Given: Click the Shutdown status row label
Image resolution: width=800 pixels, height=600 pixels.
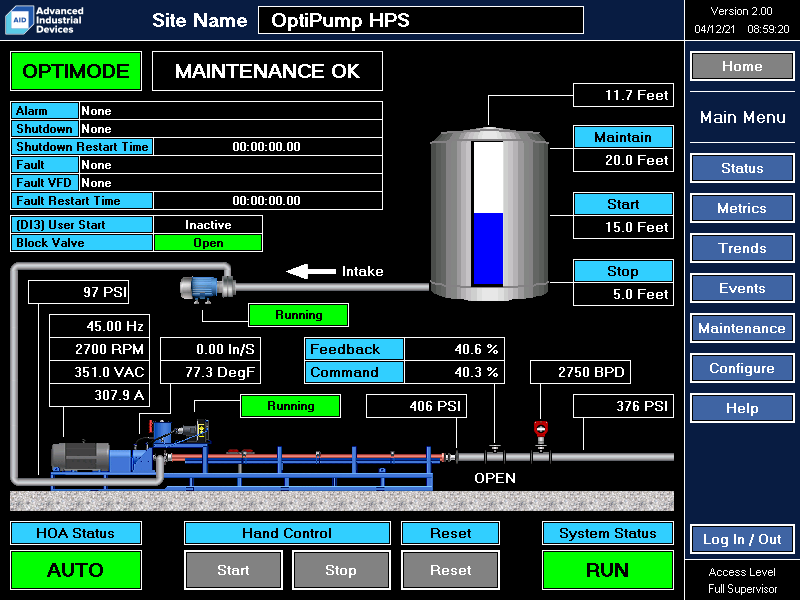Looking at the screenshot, I should coord(45,129).
